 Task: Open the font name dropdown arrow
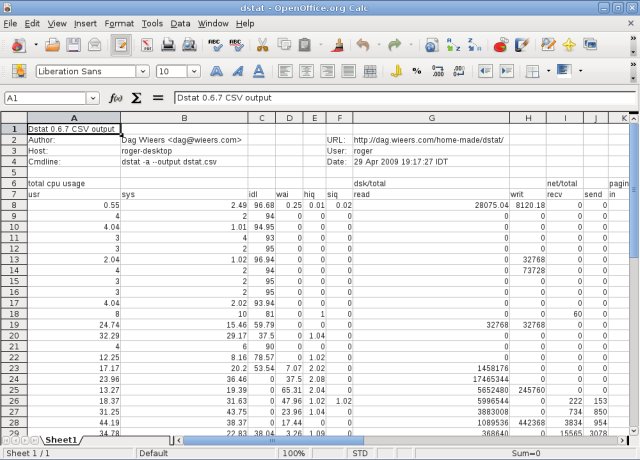point(142,71)
